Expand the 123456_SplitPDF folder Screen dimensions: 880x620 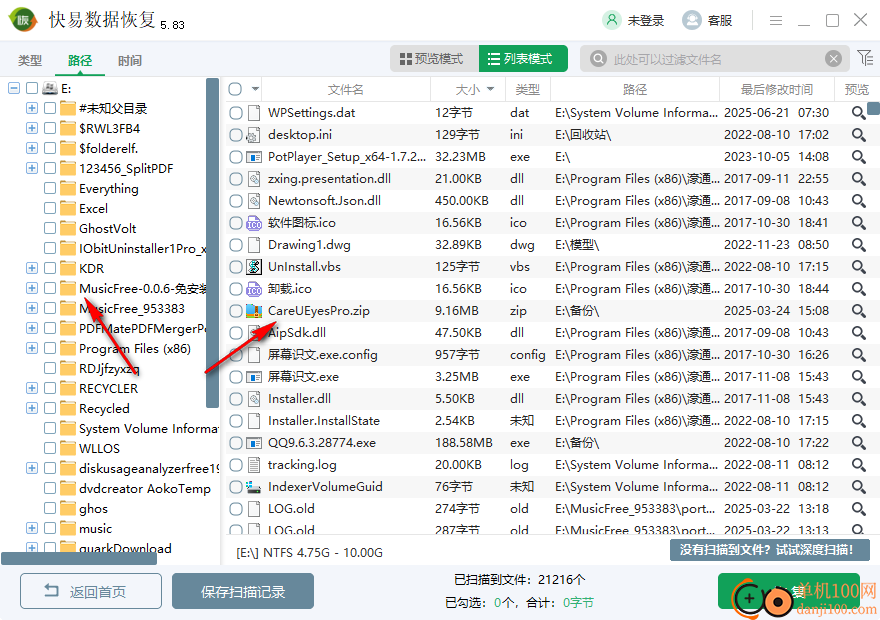click(x=32, y=168)
